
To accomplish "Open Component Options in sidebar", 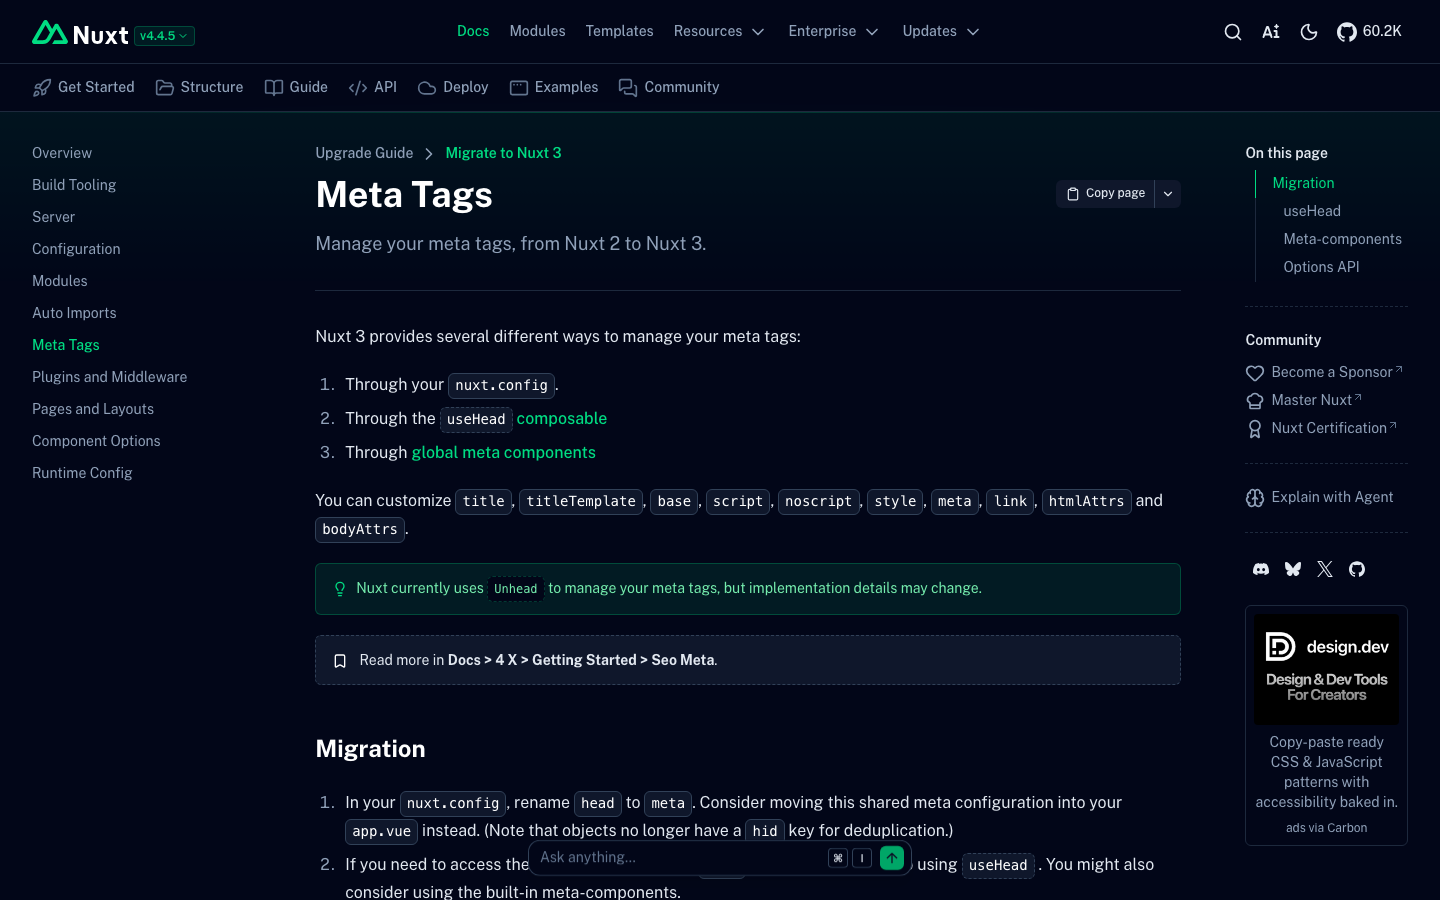I will pos(96,441).
